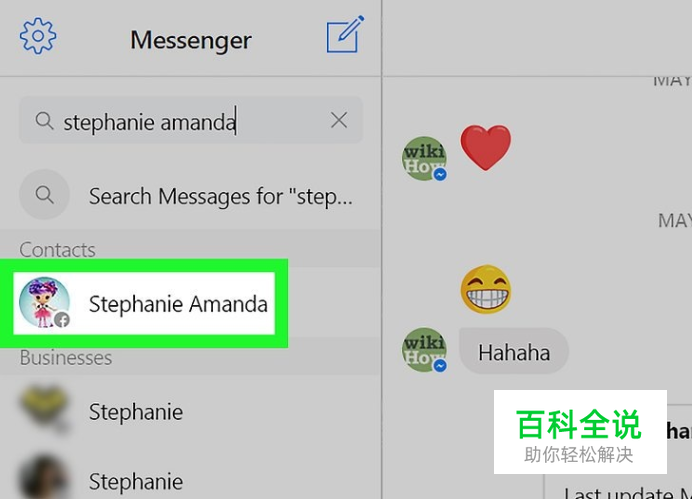Image resolution: width=692 pixels, height=499 pixels.
Task: Start a new message with compose icon
Action: 345,34
